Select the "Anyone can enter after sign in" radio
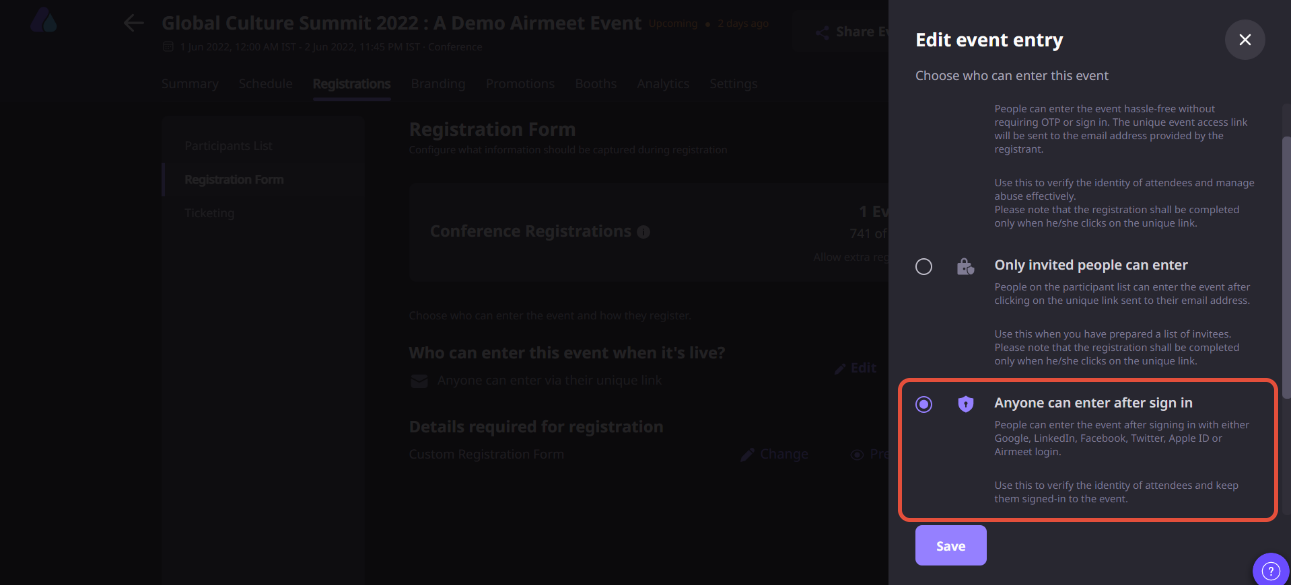This screenshot has width=1291, height=585. pyautogui.click(x=924, y=404)
